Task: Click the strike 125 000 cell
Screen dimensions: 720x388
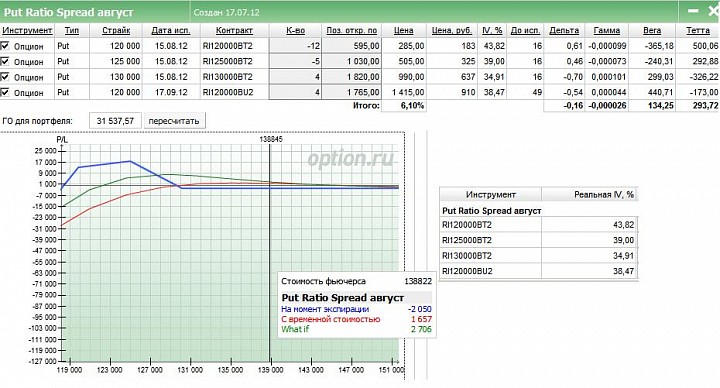Action: pyautogui.click(x=125, y=61)
